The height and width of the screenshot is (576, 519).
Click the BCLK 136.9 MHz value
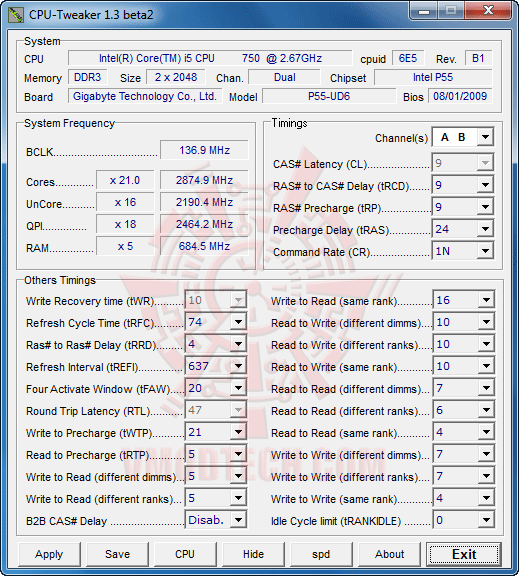(x=204, y=150)
